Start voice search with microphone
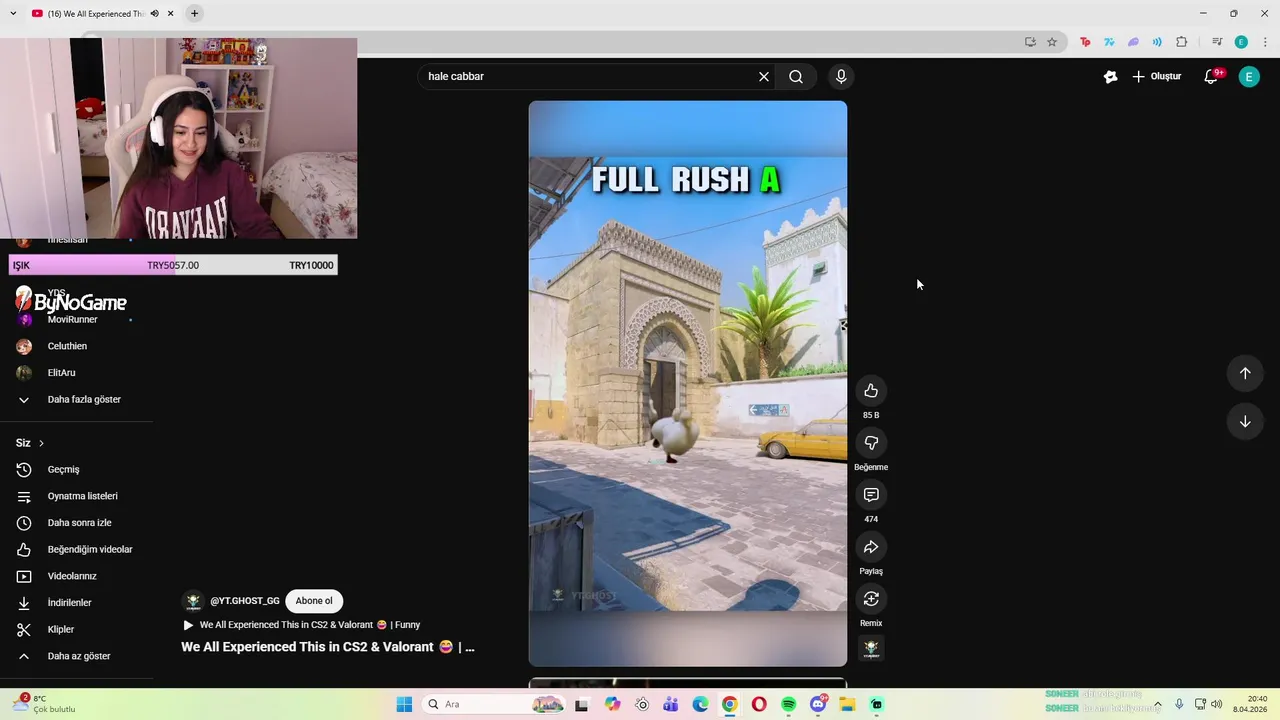1280x720 pixels. click(x=841, y=76)
